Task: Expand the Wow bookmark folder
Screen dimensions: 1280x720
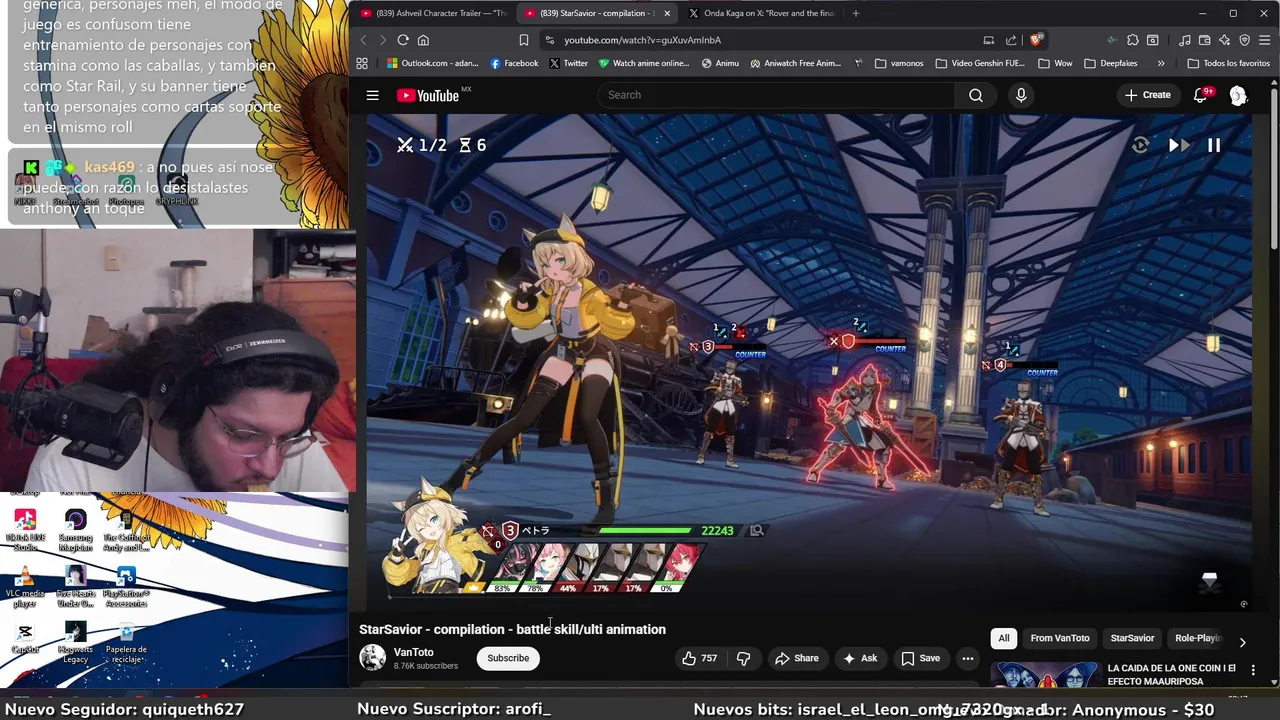Action: click(1055, 63)
